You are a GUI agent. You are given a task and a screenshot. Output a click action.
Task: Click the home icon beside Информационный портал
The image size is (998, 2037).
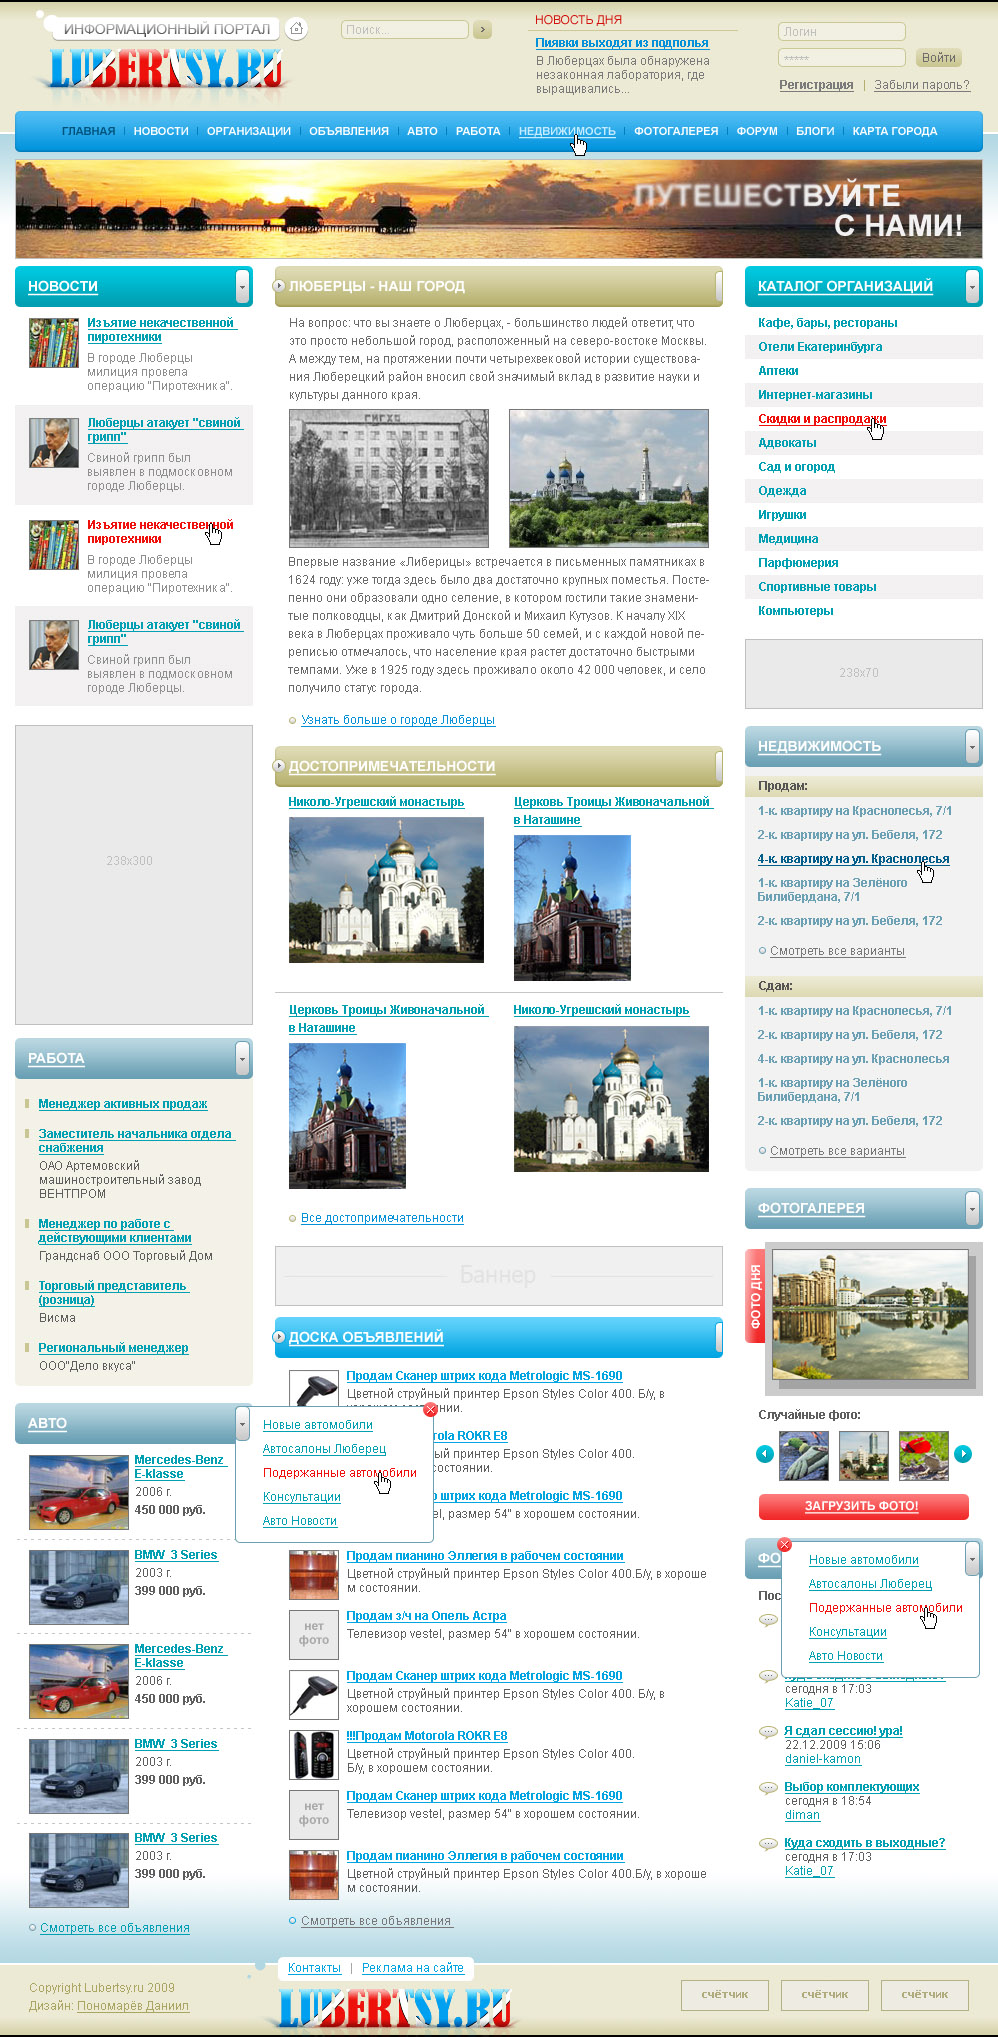(296, 29)
